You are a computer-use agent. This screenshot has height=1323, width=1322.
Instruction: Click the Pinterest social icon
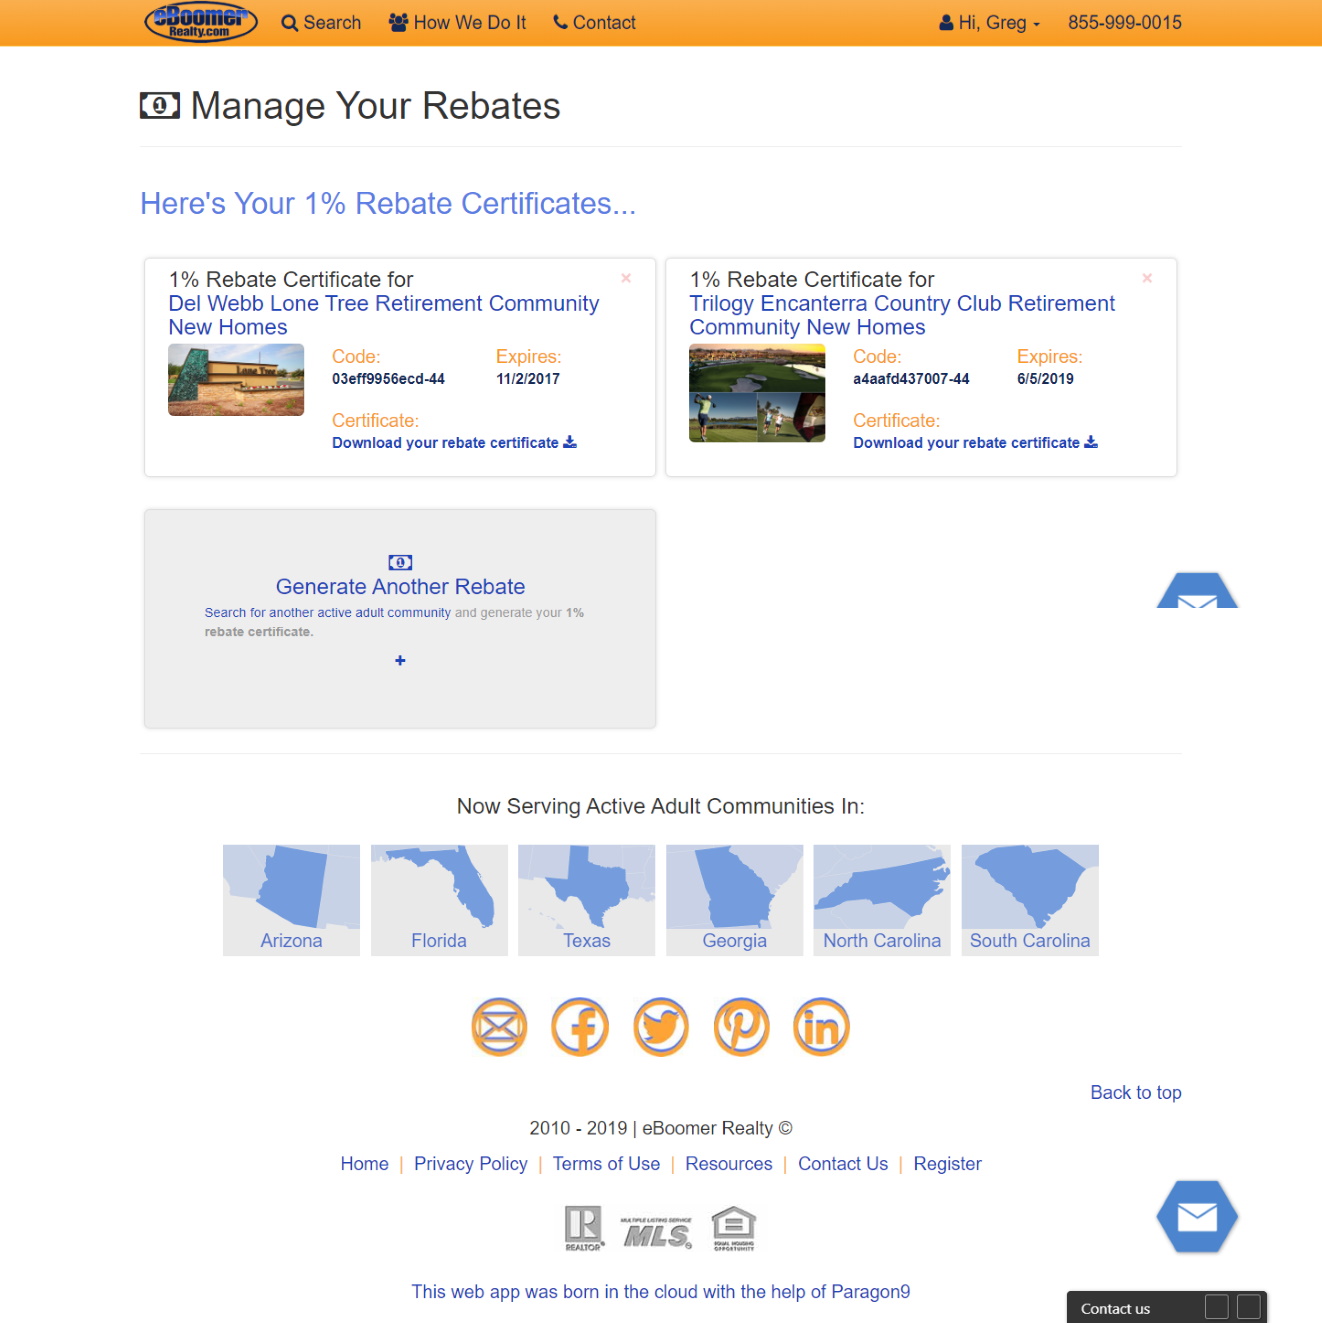point(742,1027)
